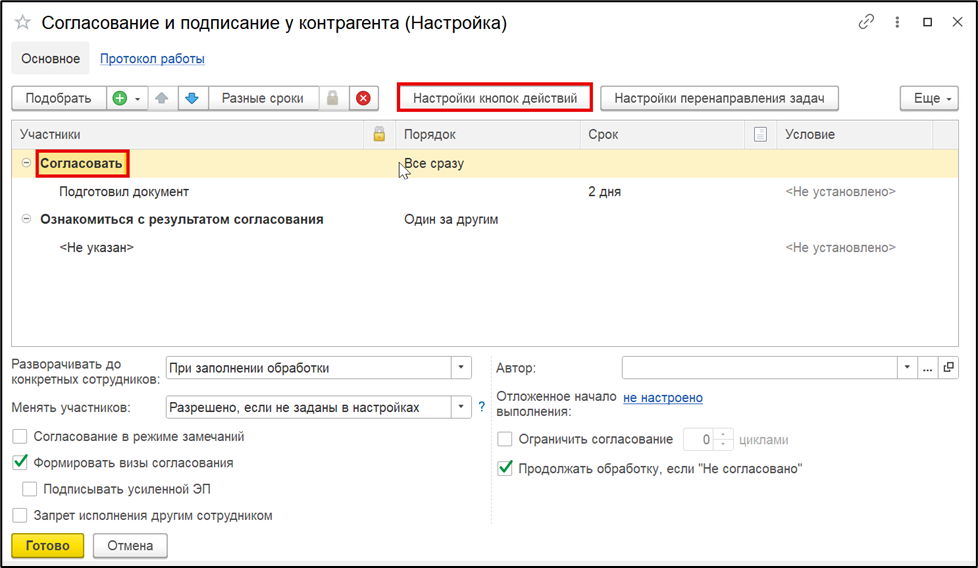Click the lock column header icon
The image size is (978, 568).
click(x=379, y=134)
